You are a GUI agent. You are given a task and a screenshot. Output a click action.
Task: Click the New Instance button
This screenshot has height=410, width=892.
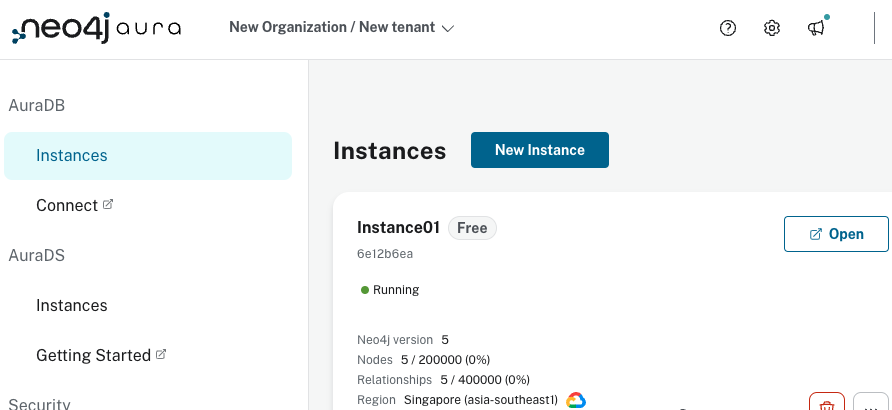click(540, 150)
